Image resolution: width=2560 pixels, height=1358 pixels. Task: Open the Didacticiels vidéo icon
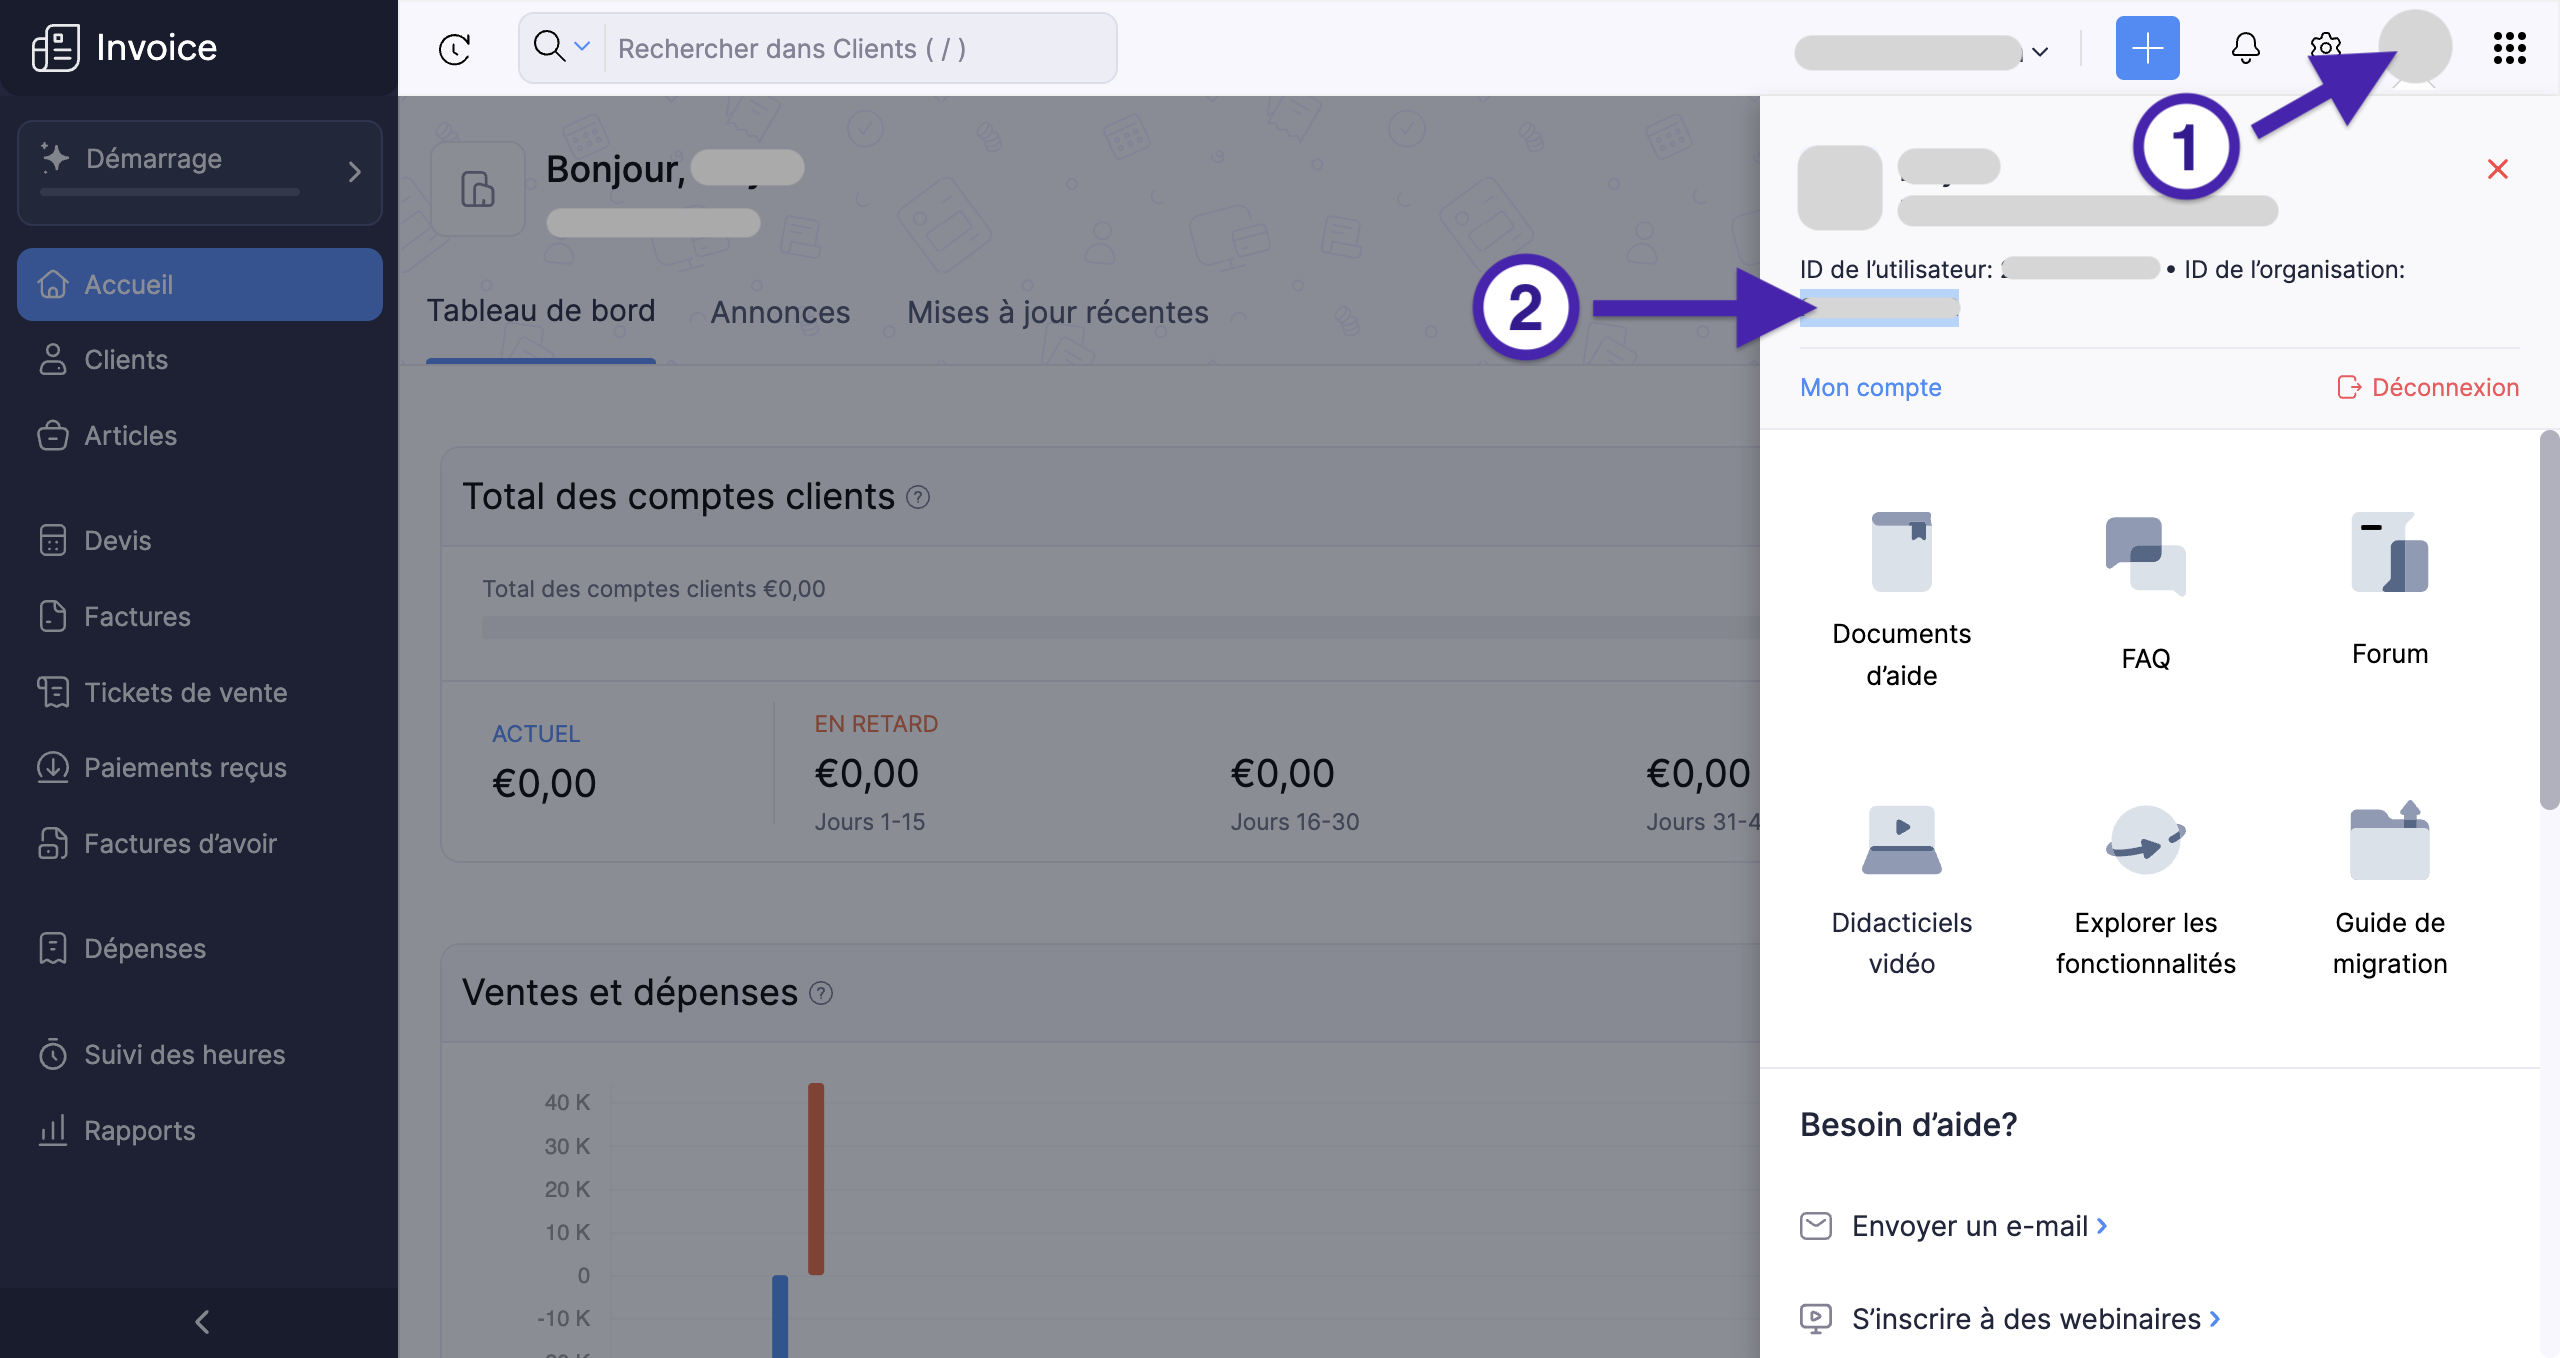coord(1901,840)
